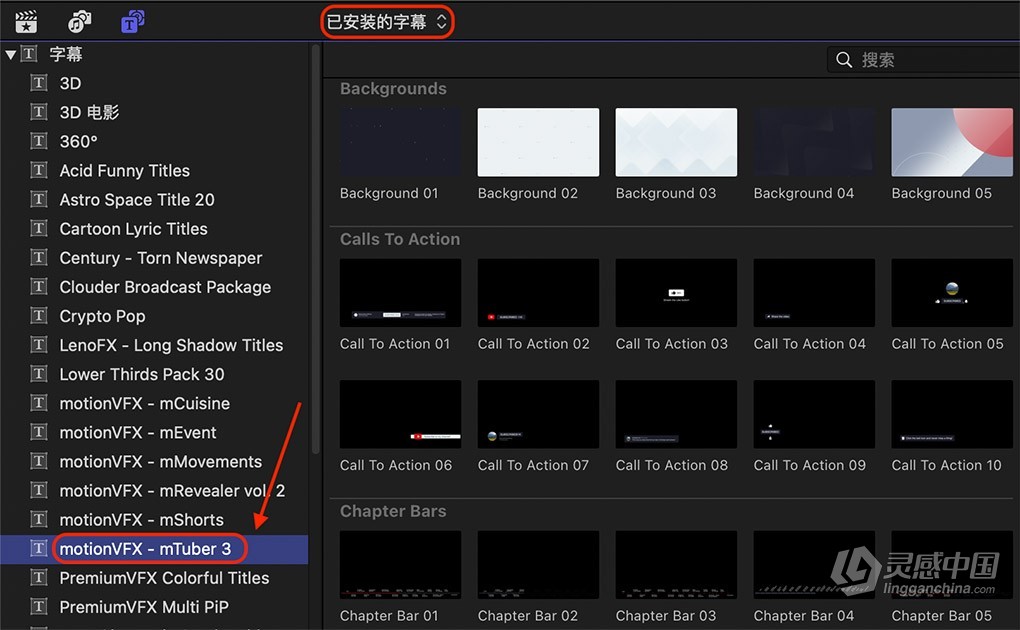Select the Chapter Bar 03 thumbnail
Viewport: 1020px width, 630px height.
[677, 565]
